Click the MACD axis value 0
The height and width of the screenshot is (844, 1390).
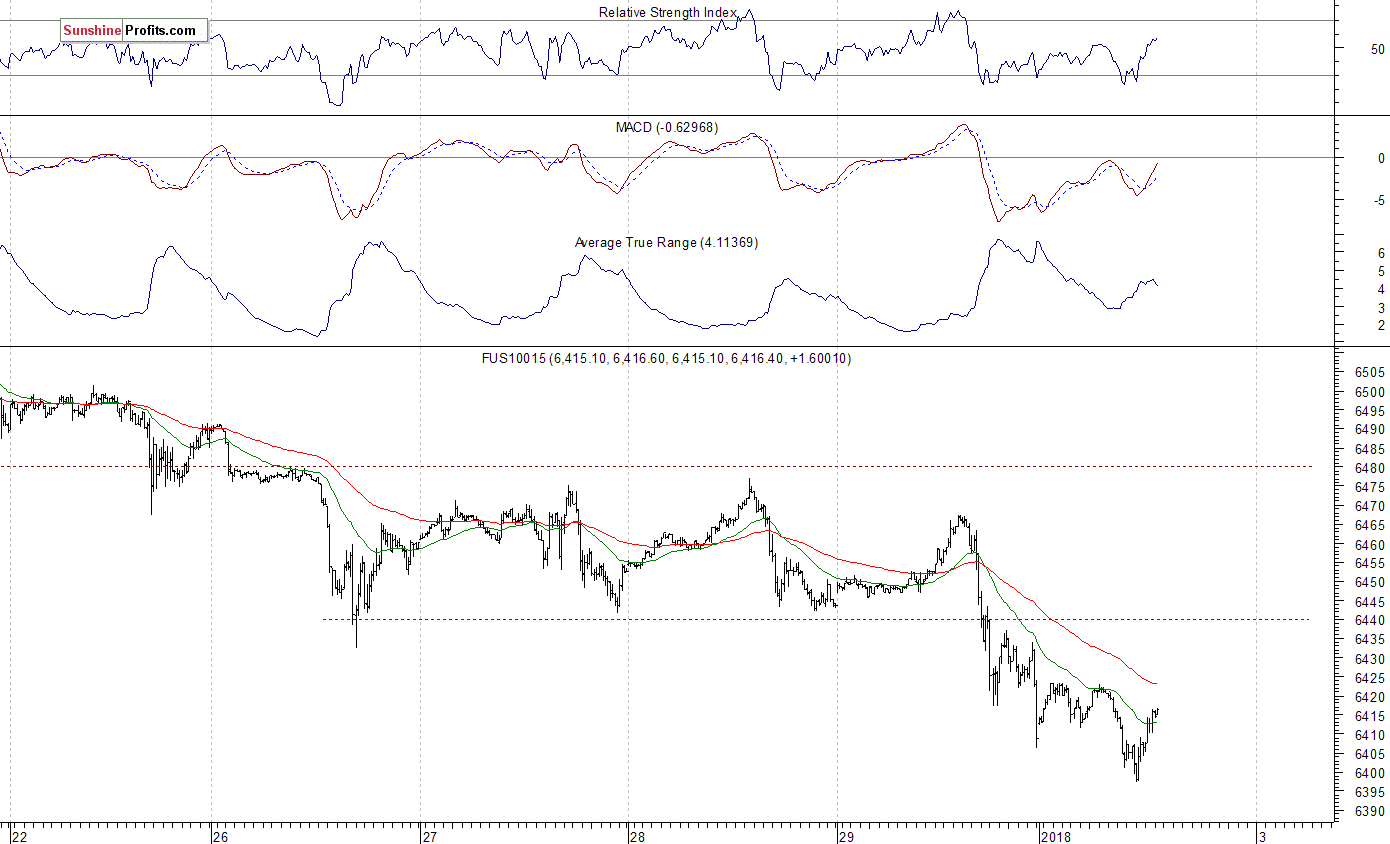pyautogui.click(x=1381, y=158)
